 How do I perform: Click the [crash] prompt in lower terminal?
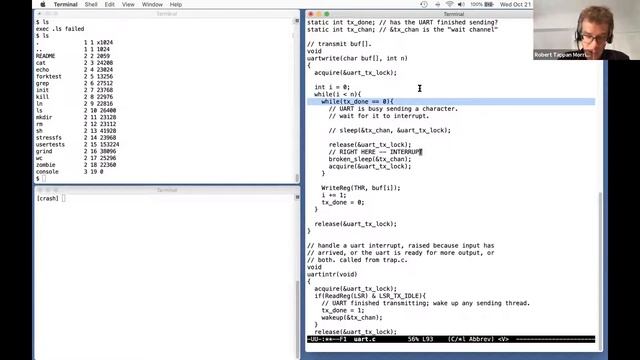tap(48, 198)
